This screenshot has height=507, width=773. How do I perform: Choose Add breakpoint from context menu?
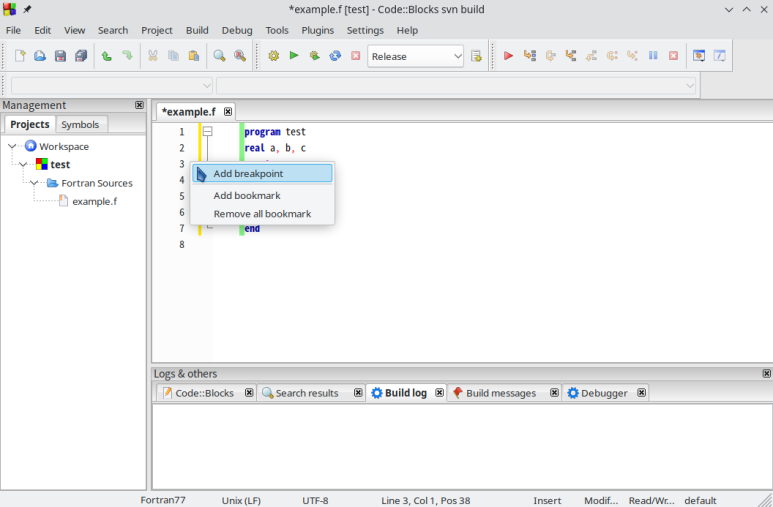(x=262, y=174)
